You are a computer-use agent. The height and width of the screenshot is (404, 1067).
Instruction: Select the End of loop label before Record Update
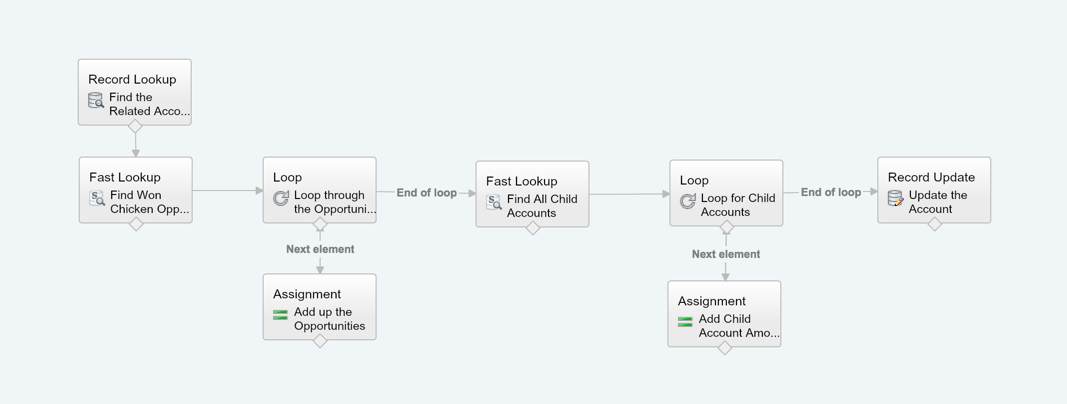(830, 192)
